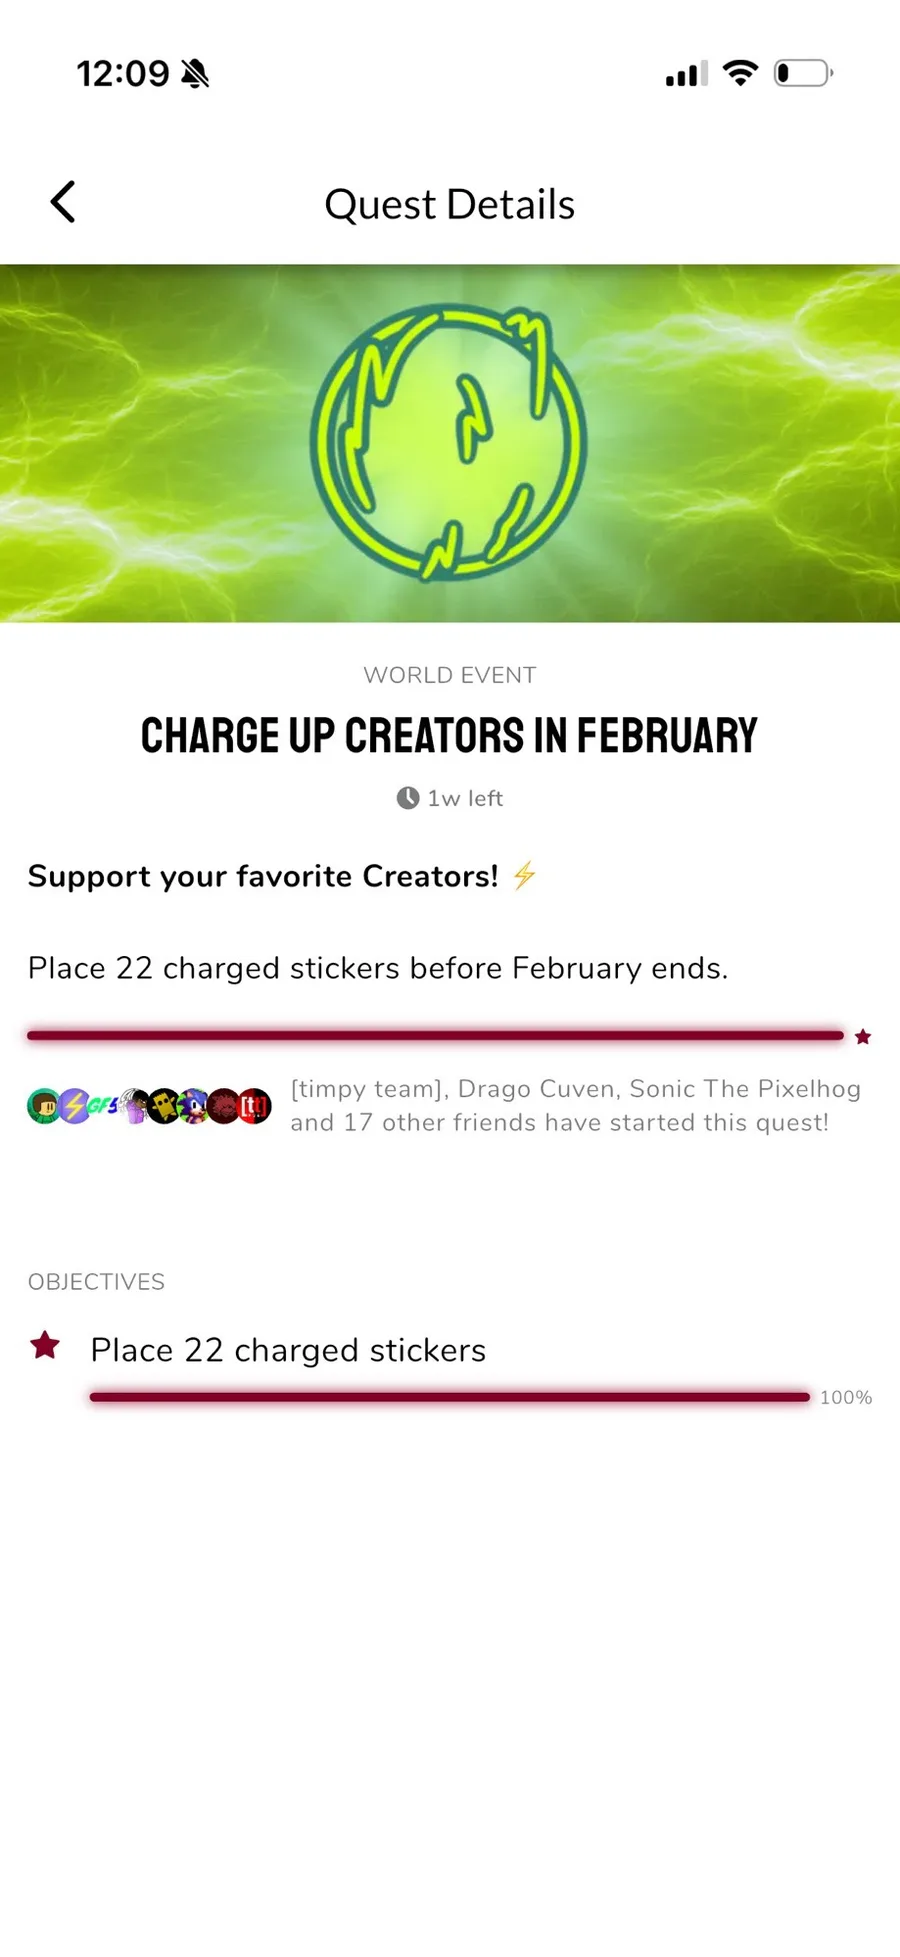Tap the lightning emoji after Creators!
The height and width of the screenshot is (1957, 900).
[524, 876]
